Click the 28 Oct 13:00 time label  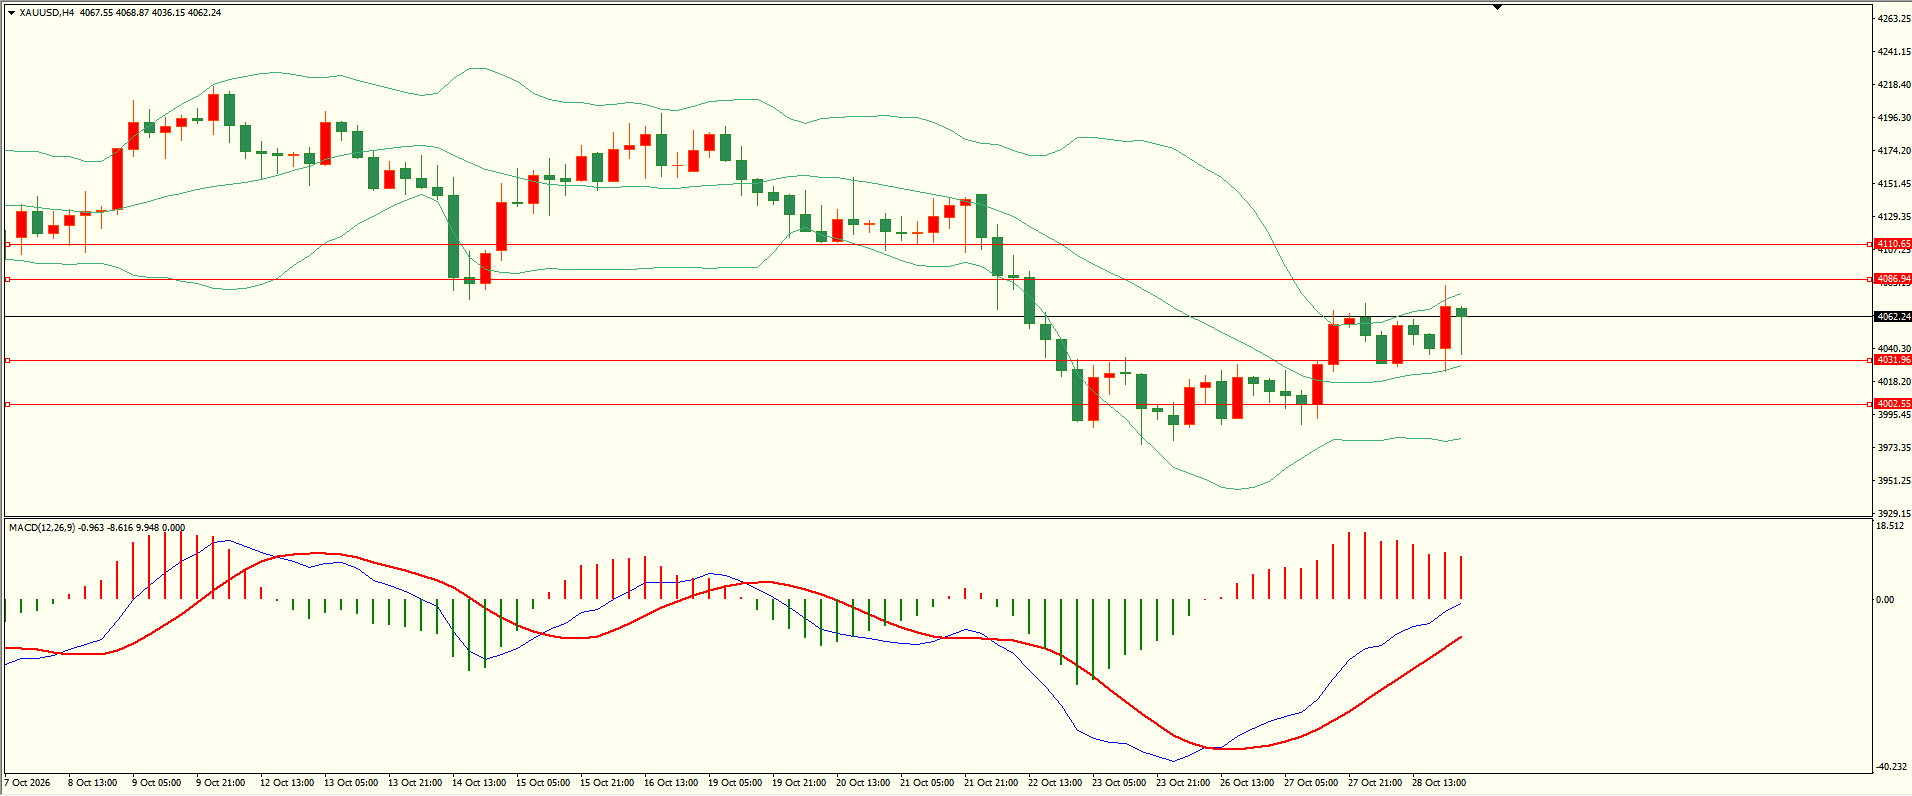click(1439, 783)
